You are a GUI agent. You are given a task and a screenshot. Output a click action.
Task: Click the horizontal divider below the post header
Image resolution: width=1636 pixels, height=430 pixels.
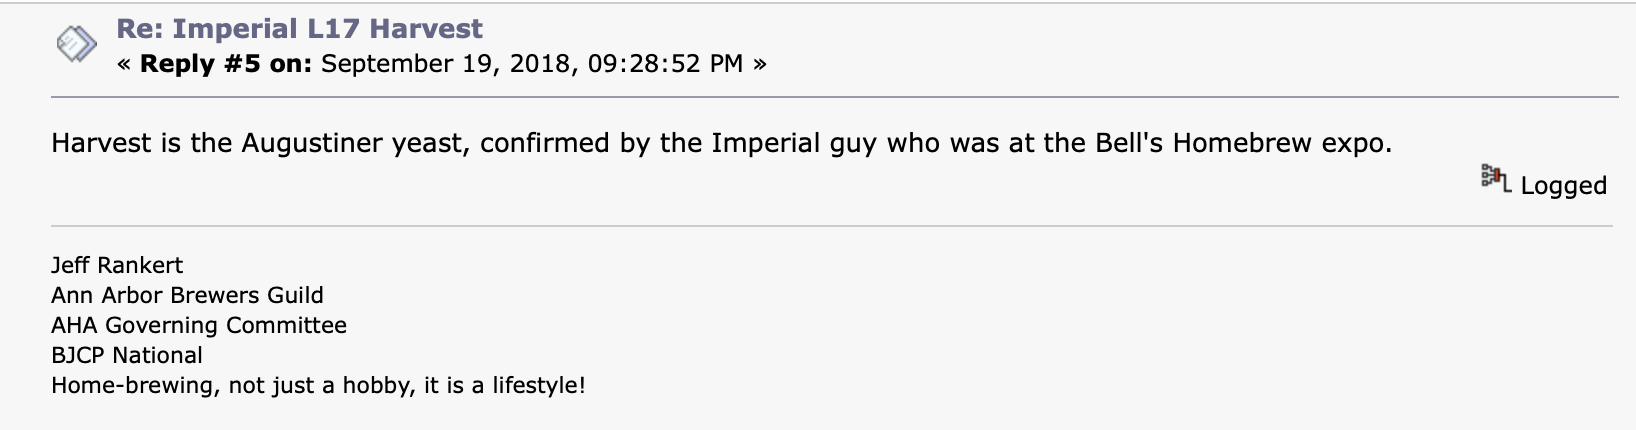click(835, 97)
